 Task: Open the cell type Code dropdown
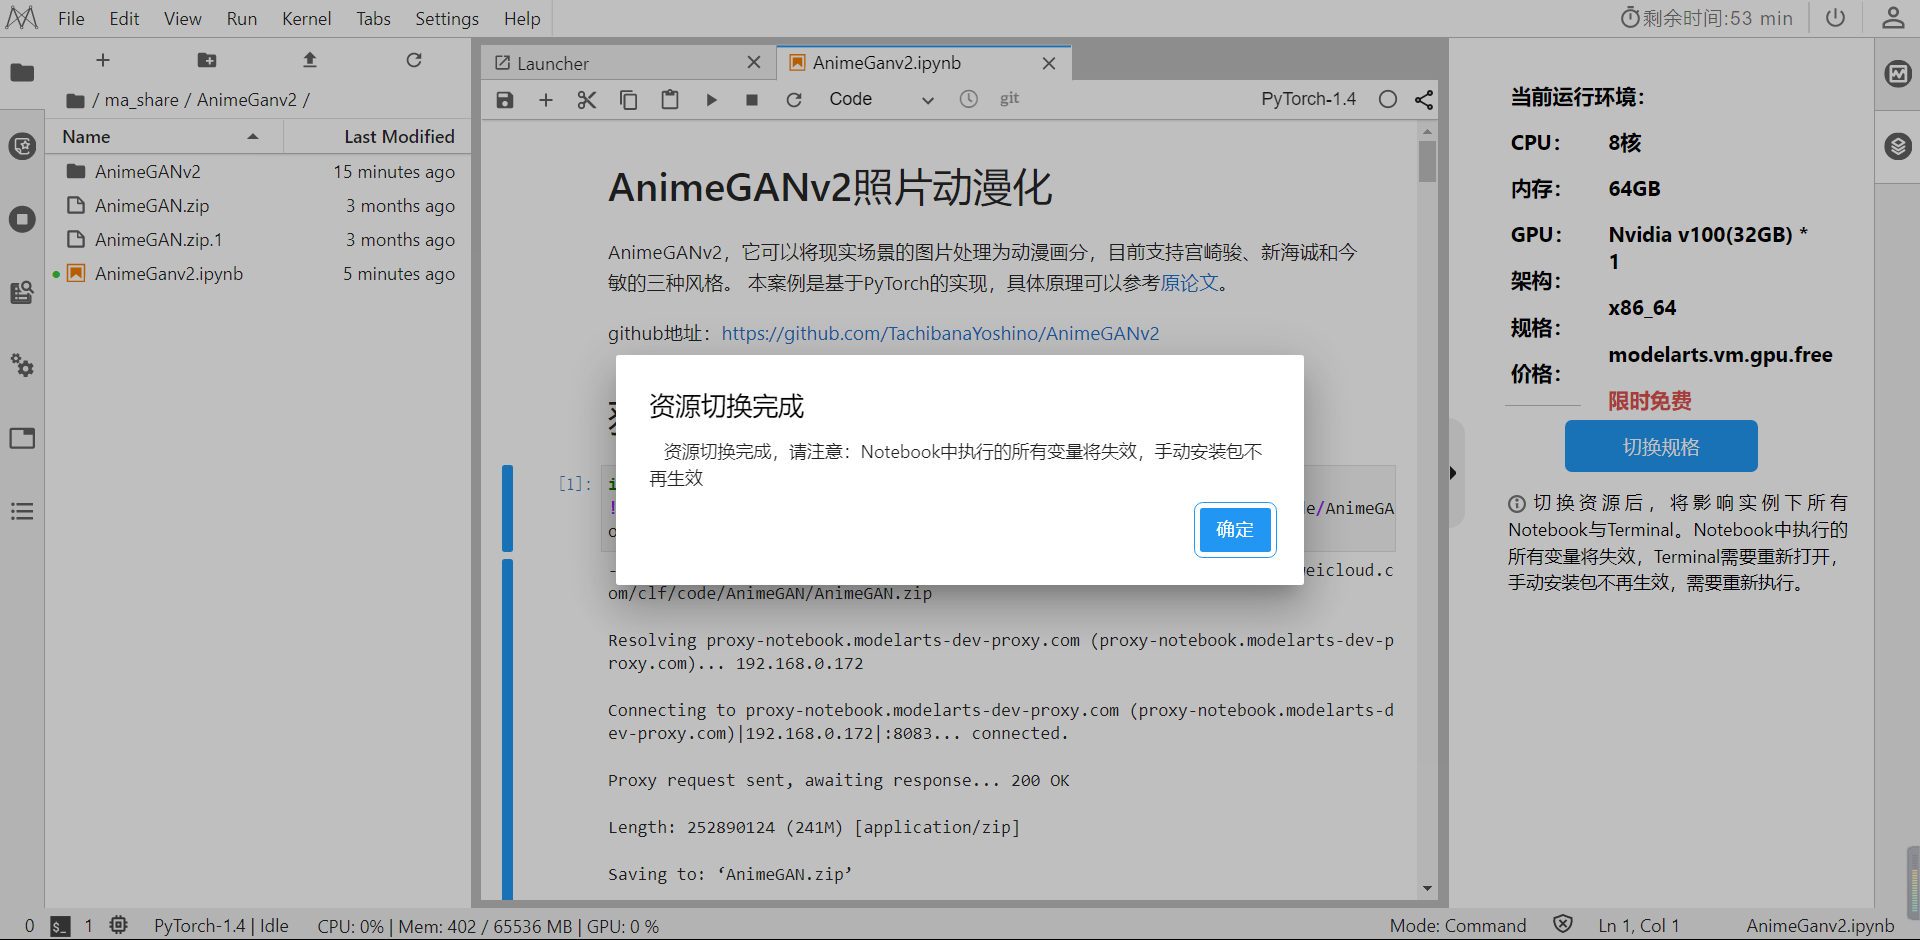coord(882,99)
